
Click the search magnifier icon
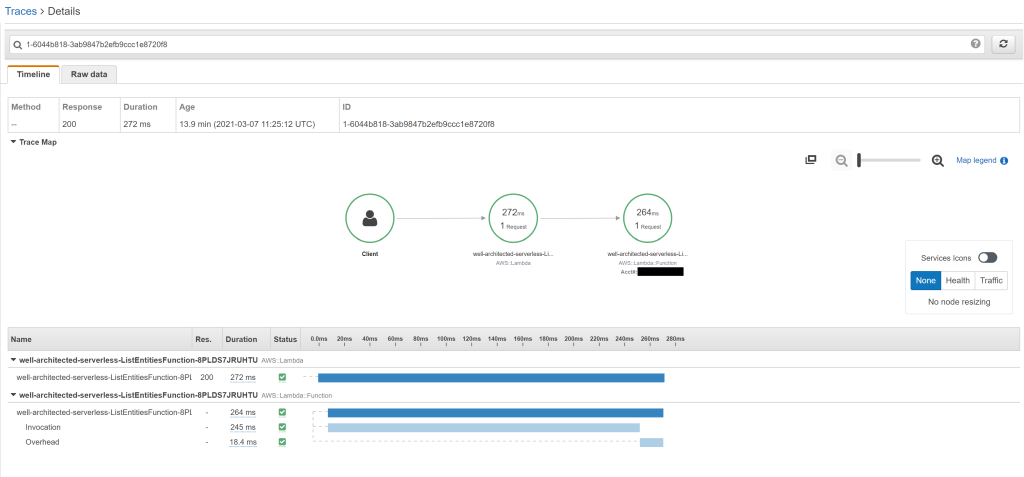point(18,44)
